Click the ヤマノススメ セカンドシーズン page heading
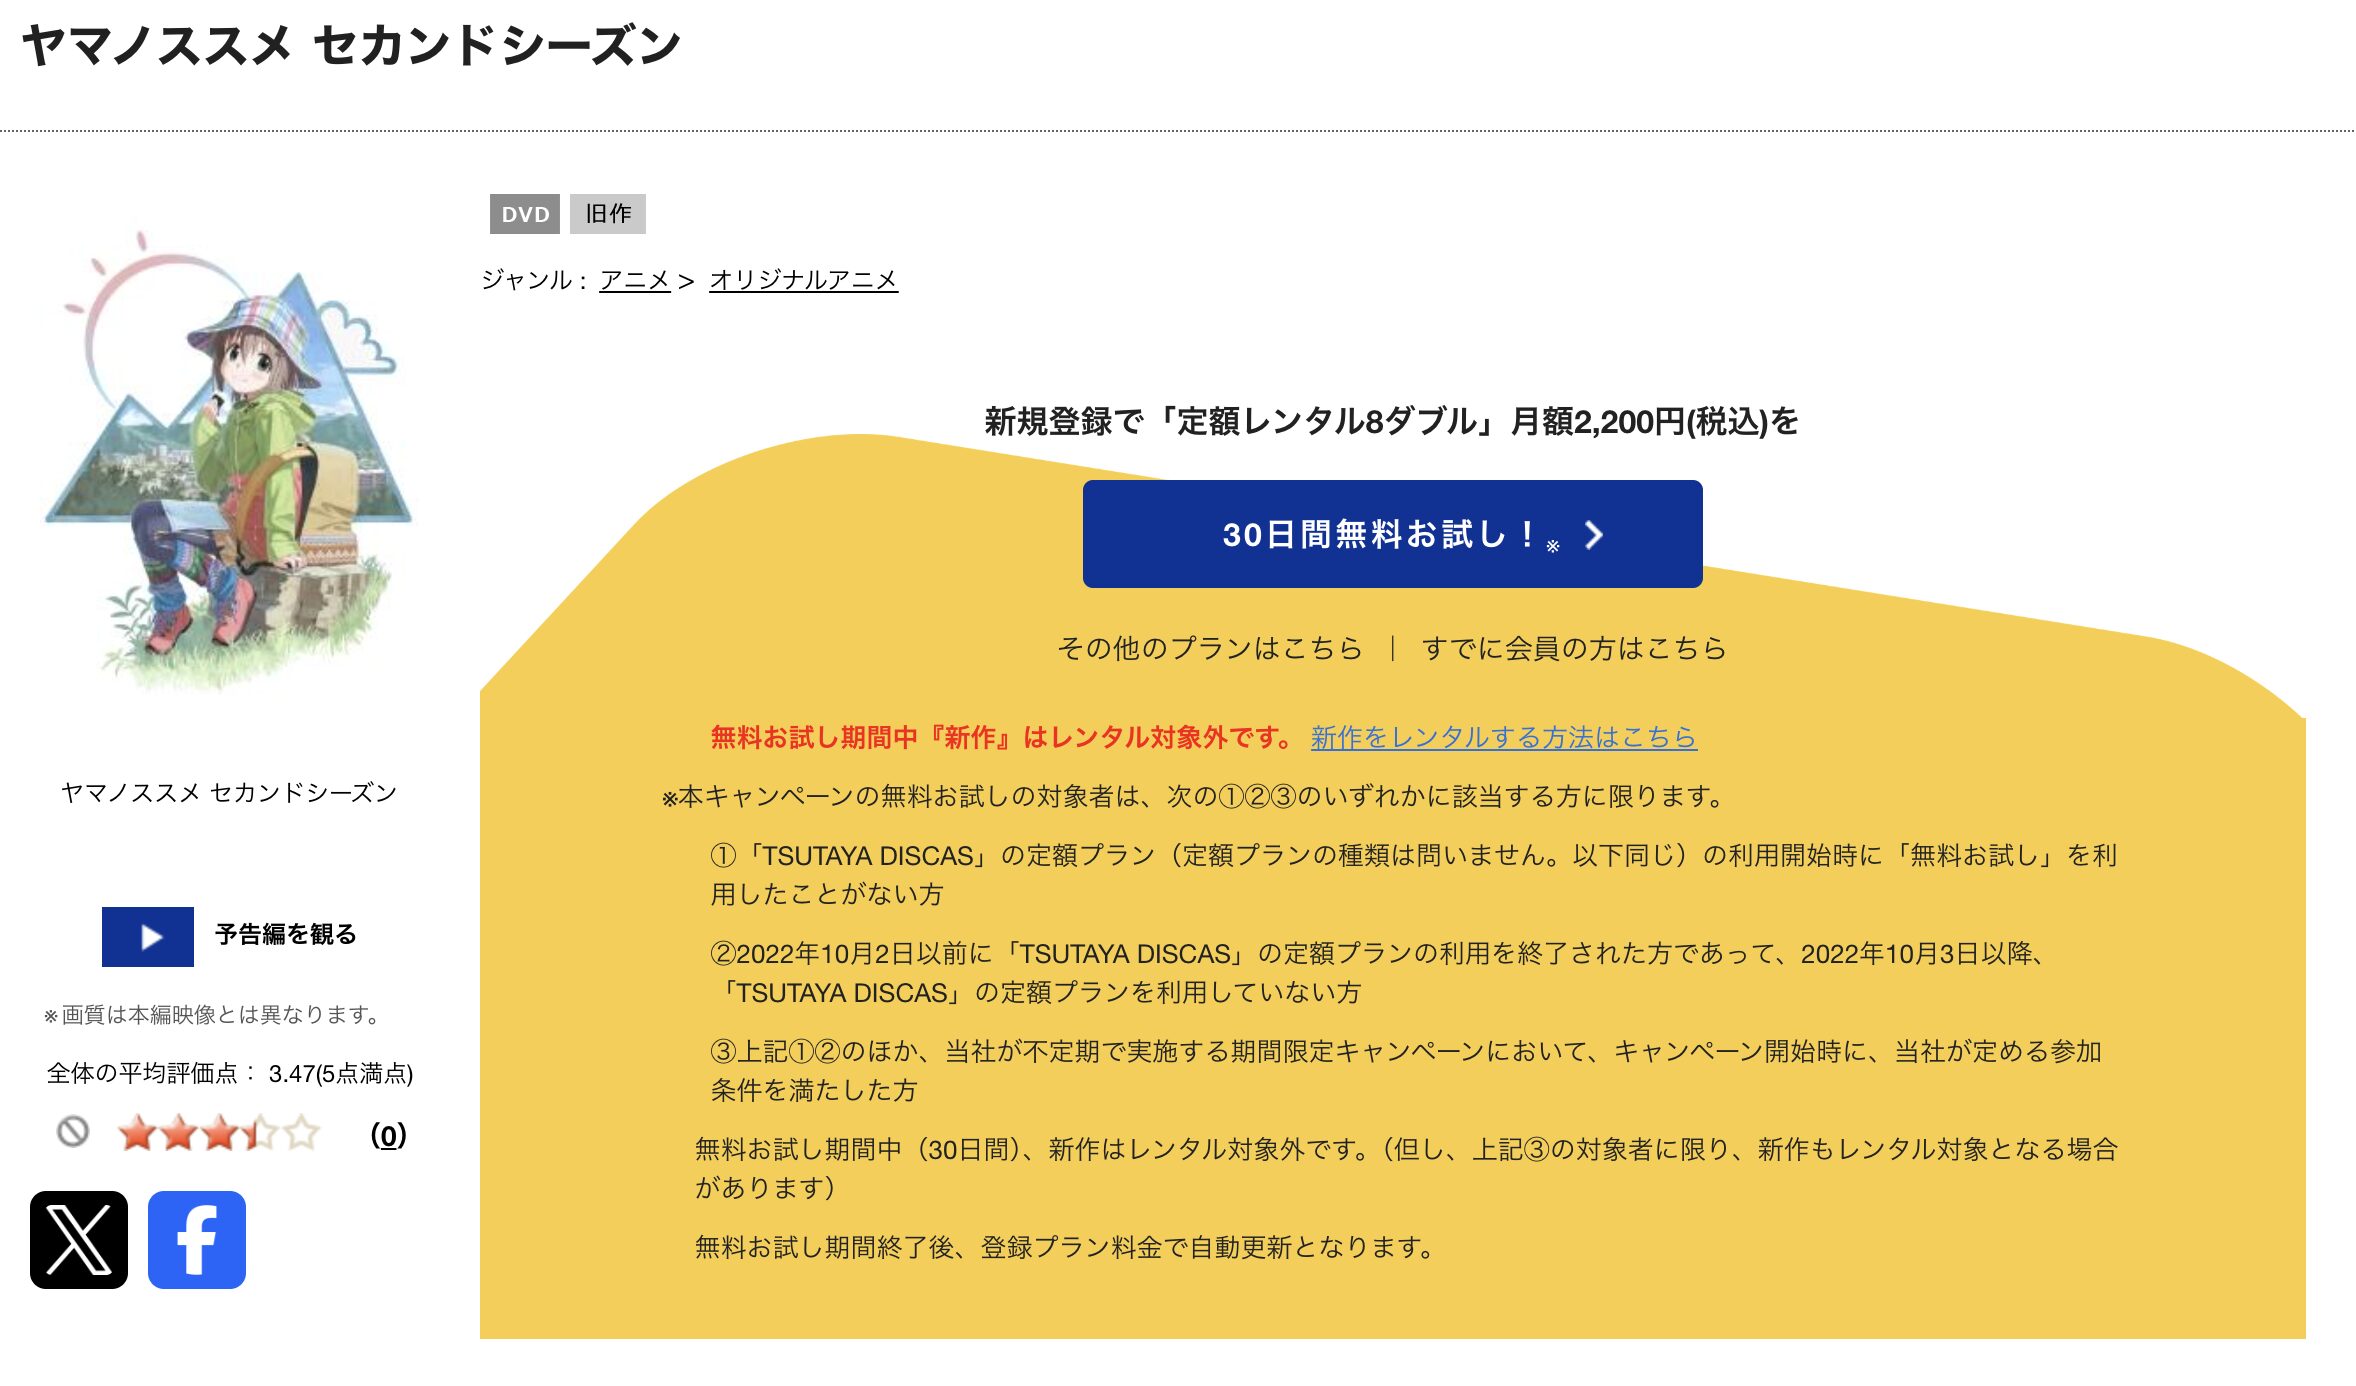The width and height of the screenshot is (2356, 1386). click(351, 46)
